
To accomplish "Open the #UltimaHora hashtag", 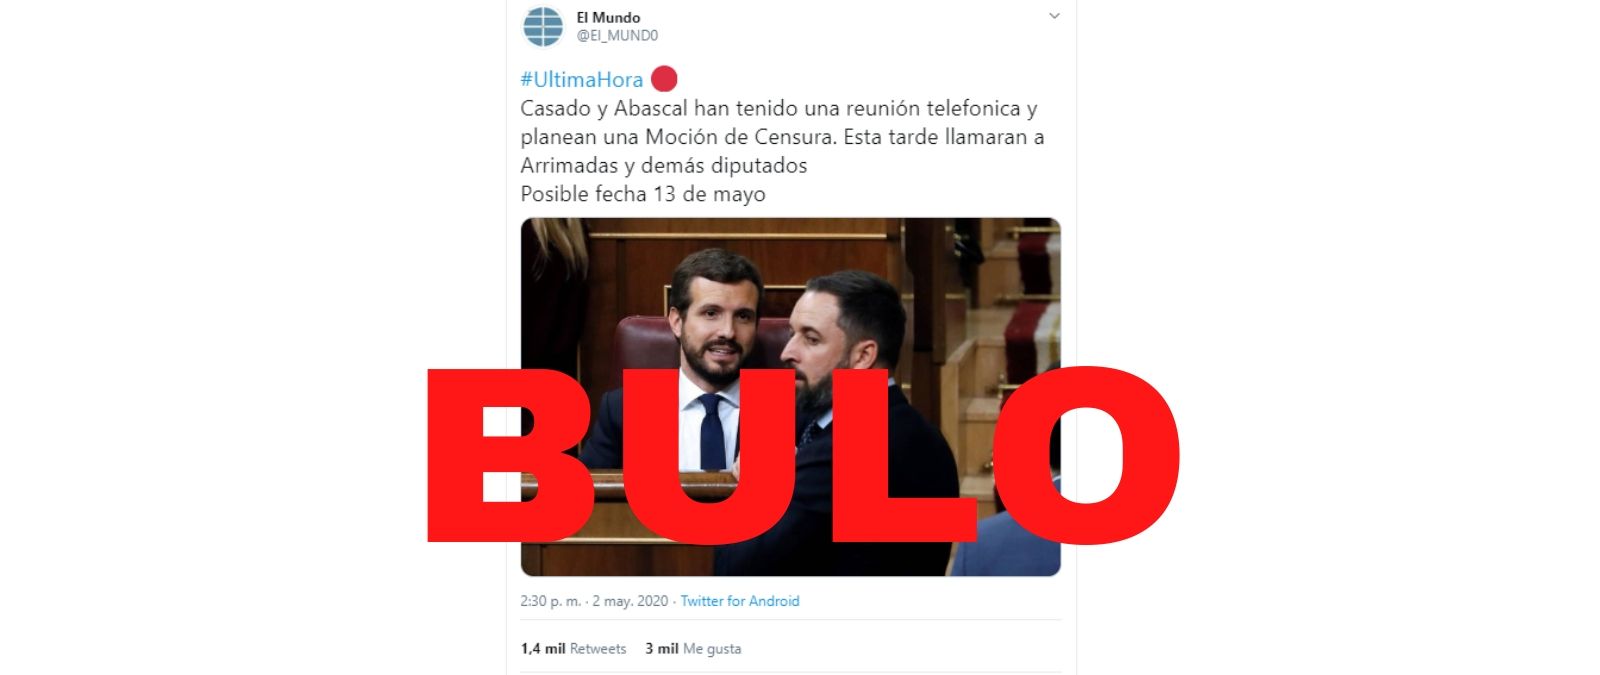I will (581, 80).
